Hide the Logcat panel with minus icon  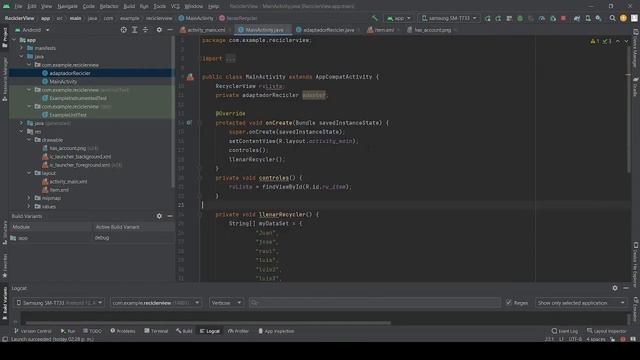click(626, 288)
